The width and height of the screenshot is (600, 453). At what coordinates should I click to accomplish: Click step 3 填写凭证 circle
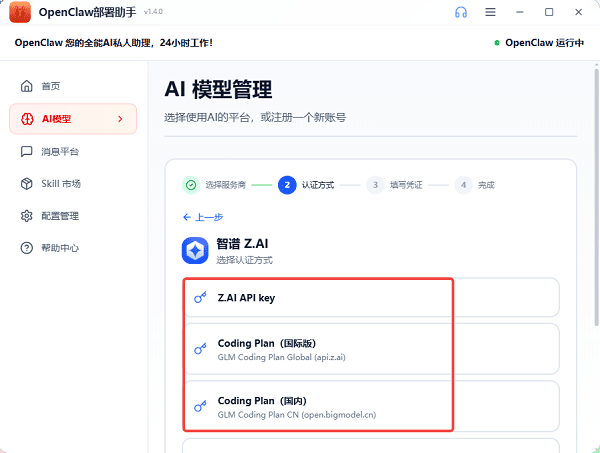click(x=375, y=185)
